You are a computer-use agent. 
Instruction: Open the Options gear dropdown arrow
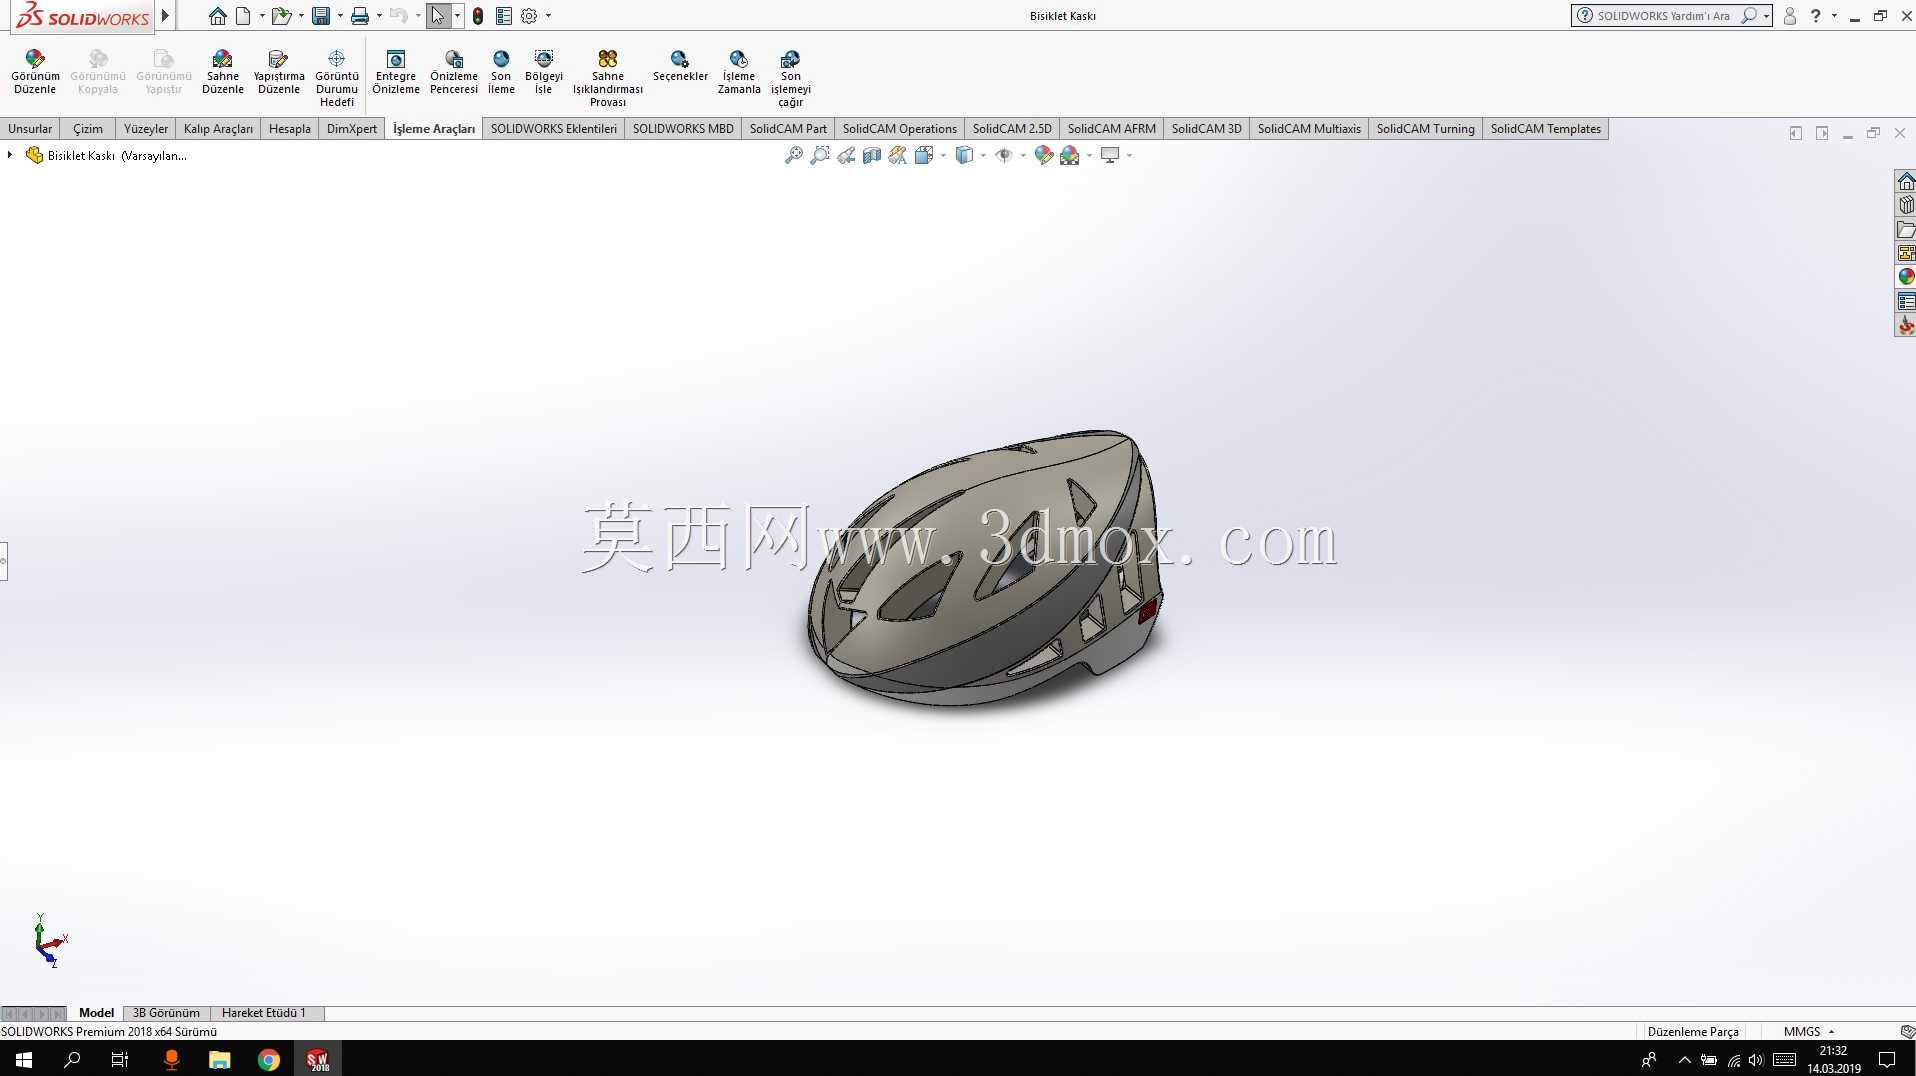(548, 16)
